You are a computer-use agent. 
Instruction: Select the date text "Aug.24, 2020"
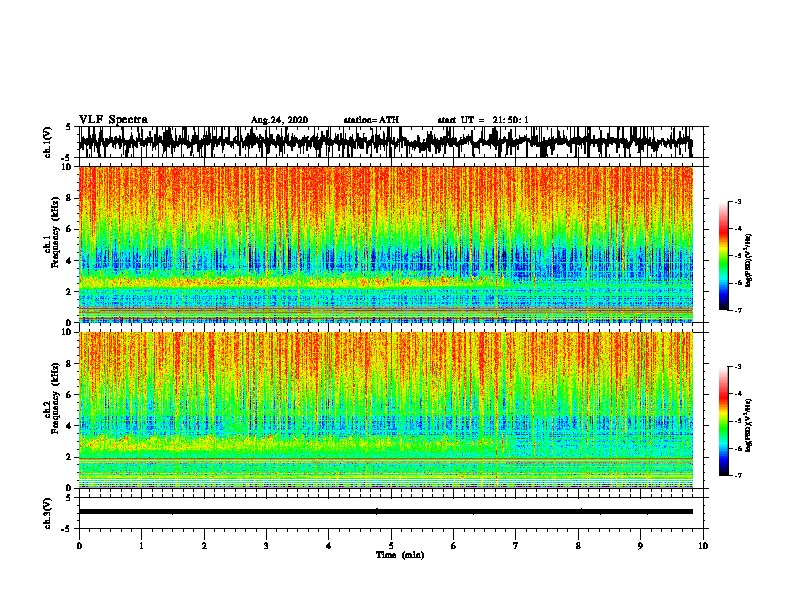coord(279,120)
